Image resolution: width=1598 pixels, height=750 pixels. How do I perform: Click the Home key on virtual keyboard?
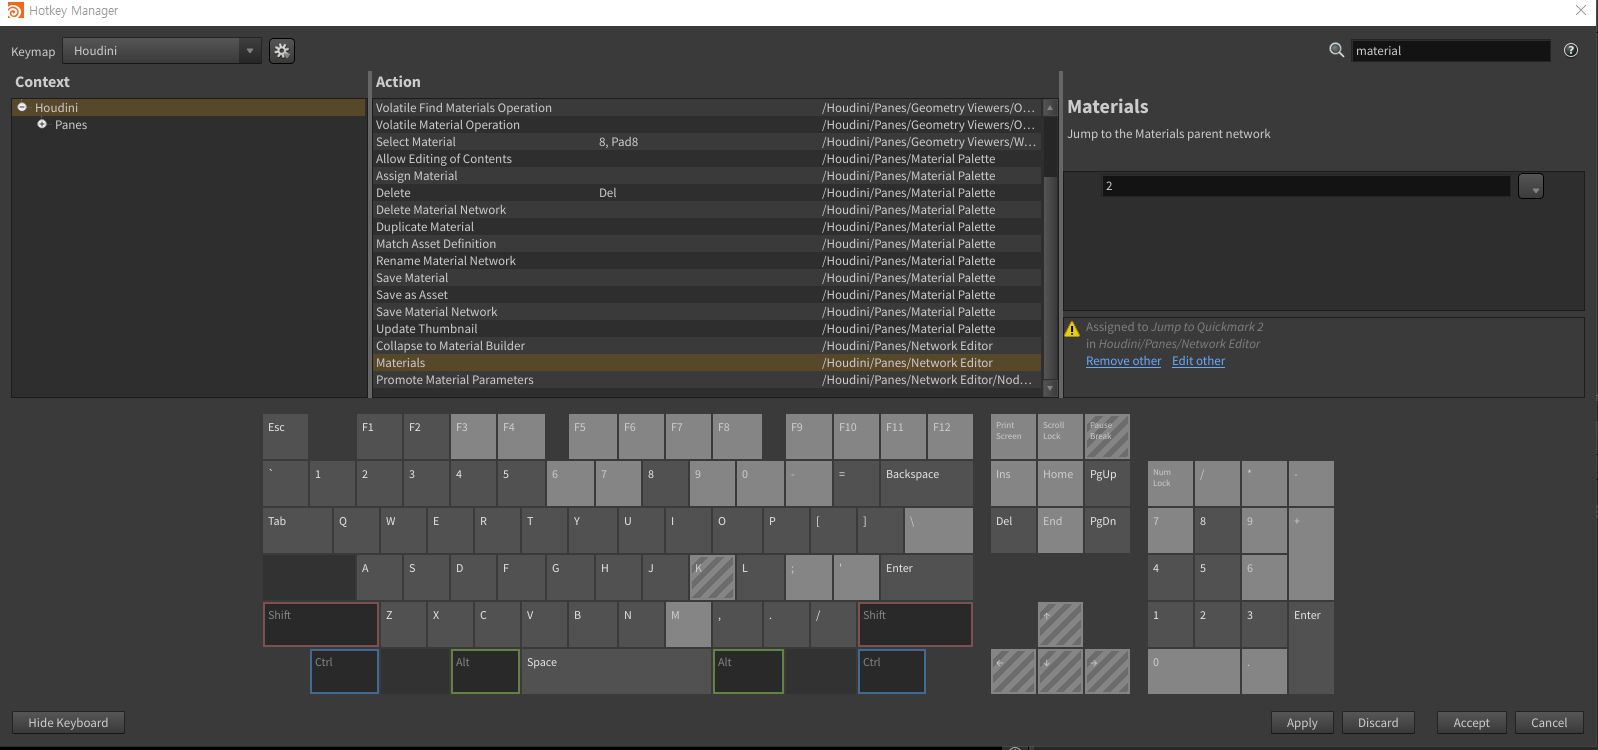coord(1060,483)
